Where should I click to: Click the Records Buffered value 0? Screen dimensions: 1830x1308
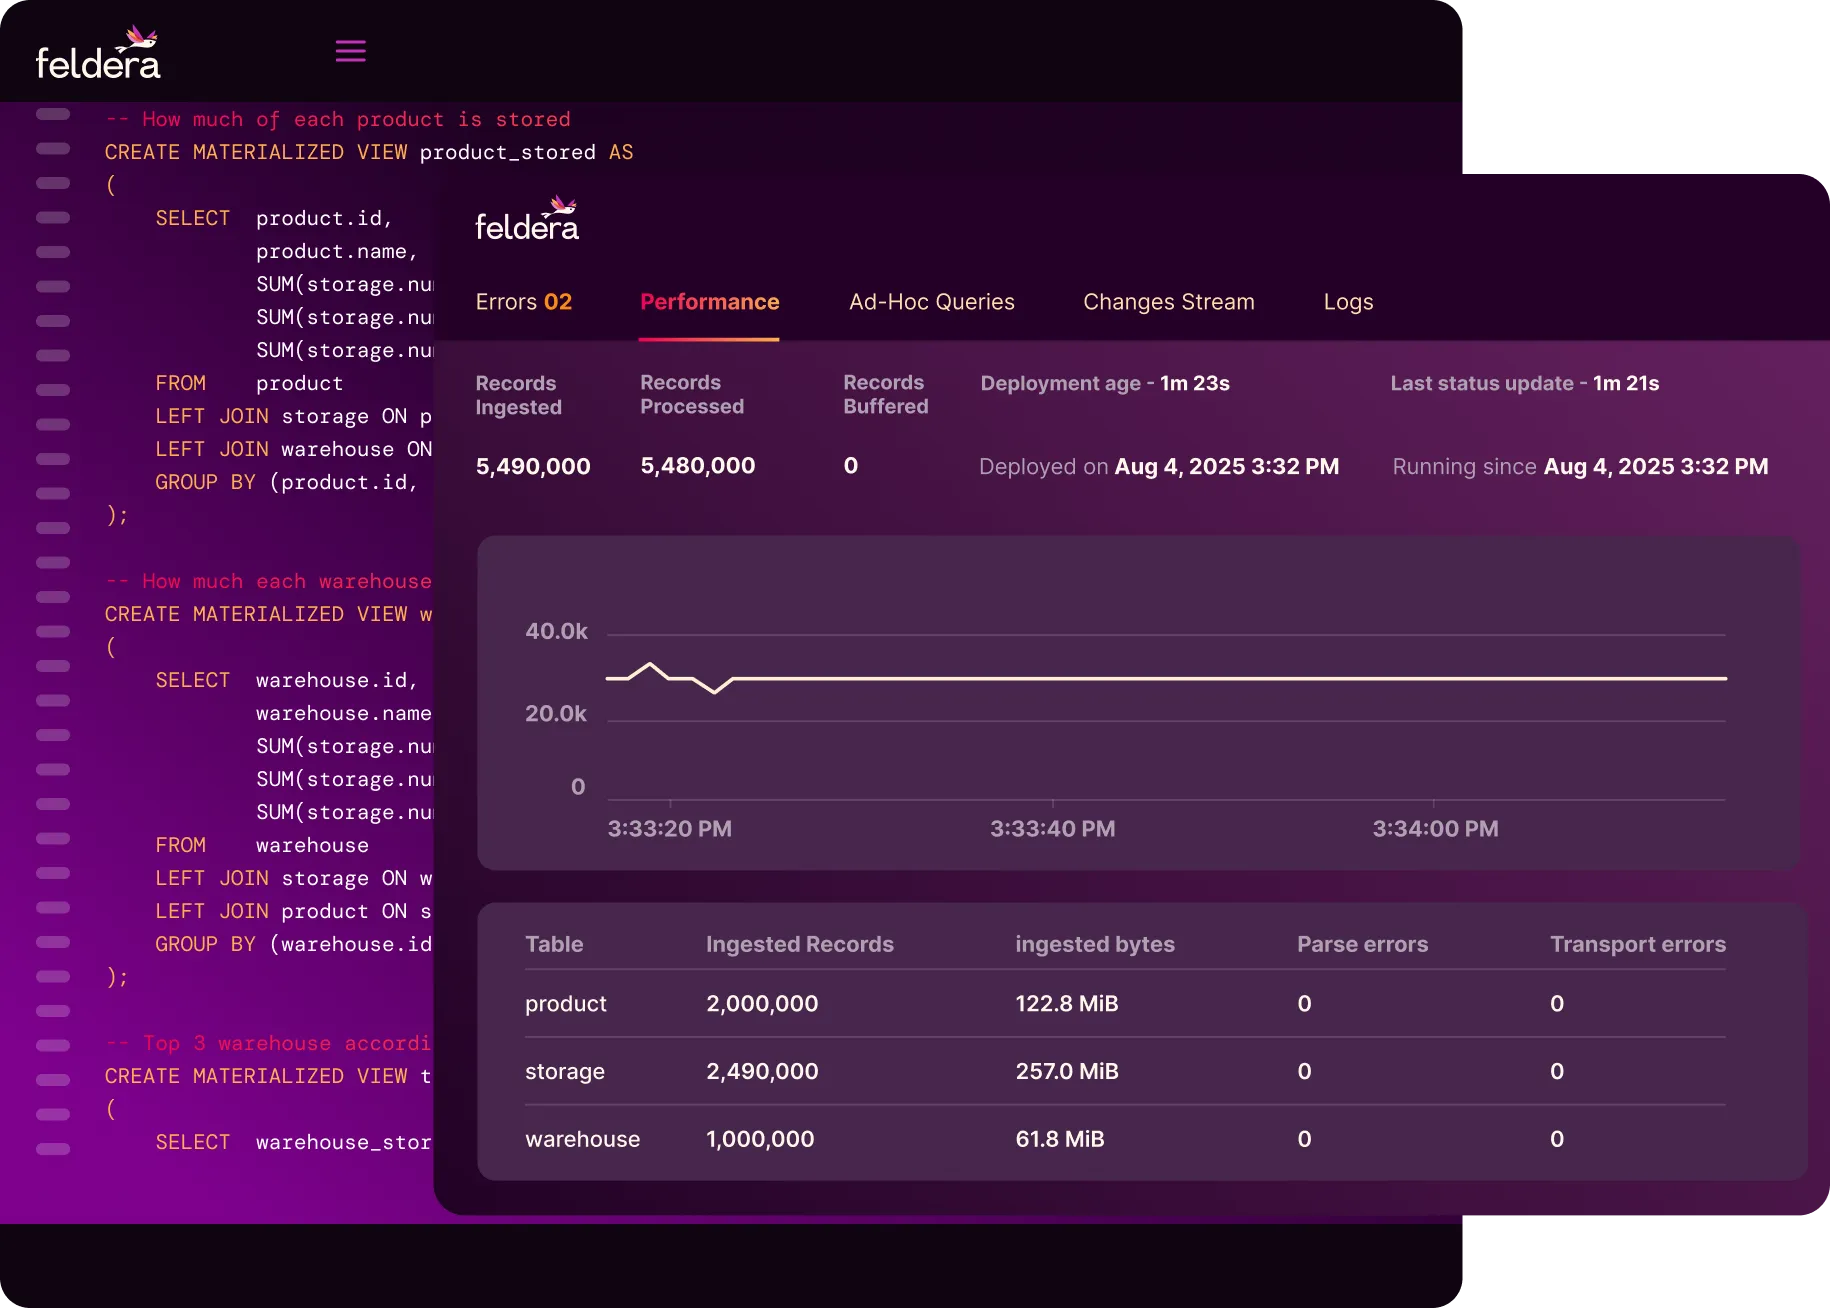pos(850,466)
